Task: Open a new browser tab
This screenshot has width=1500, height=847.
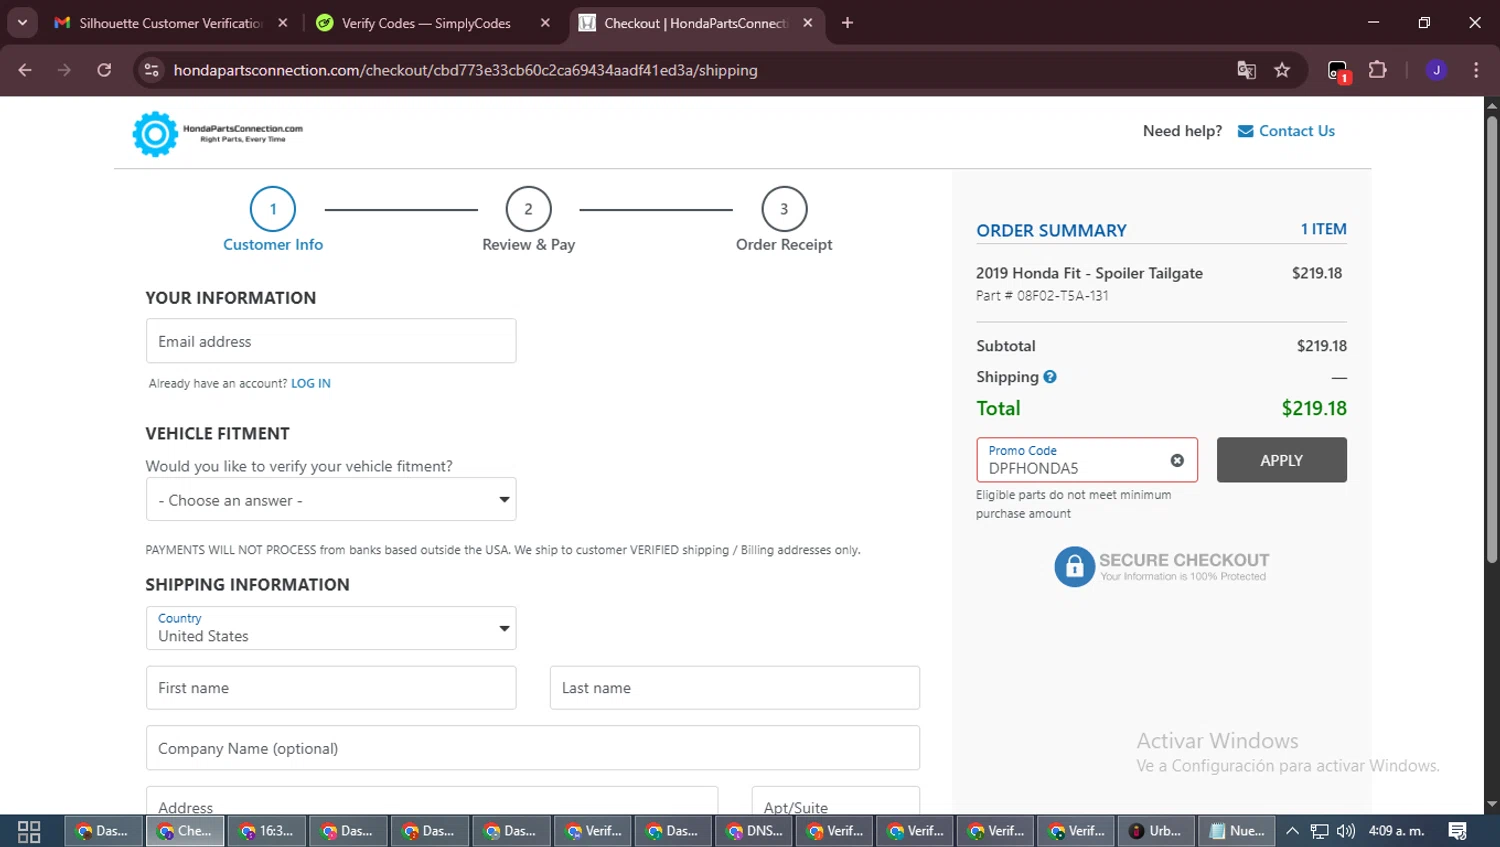Action: 847,23
